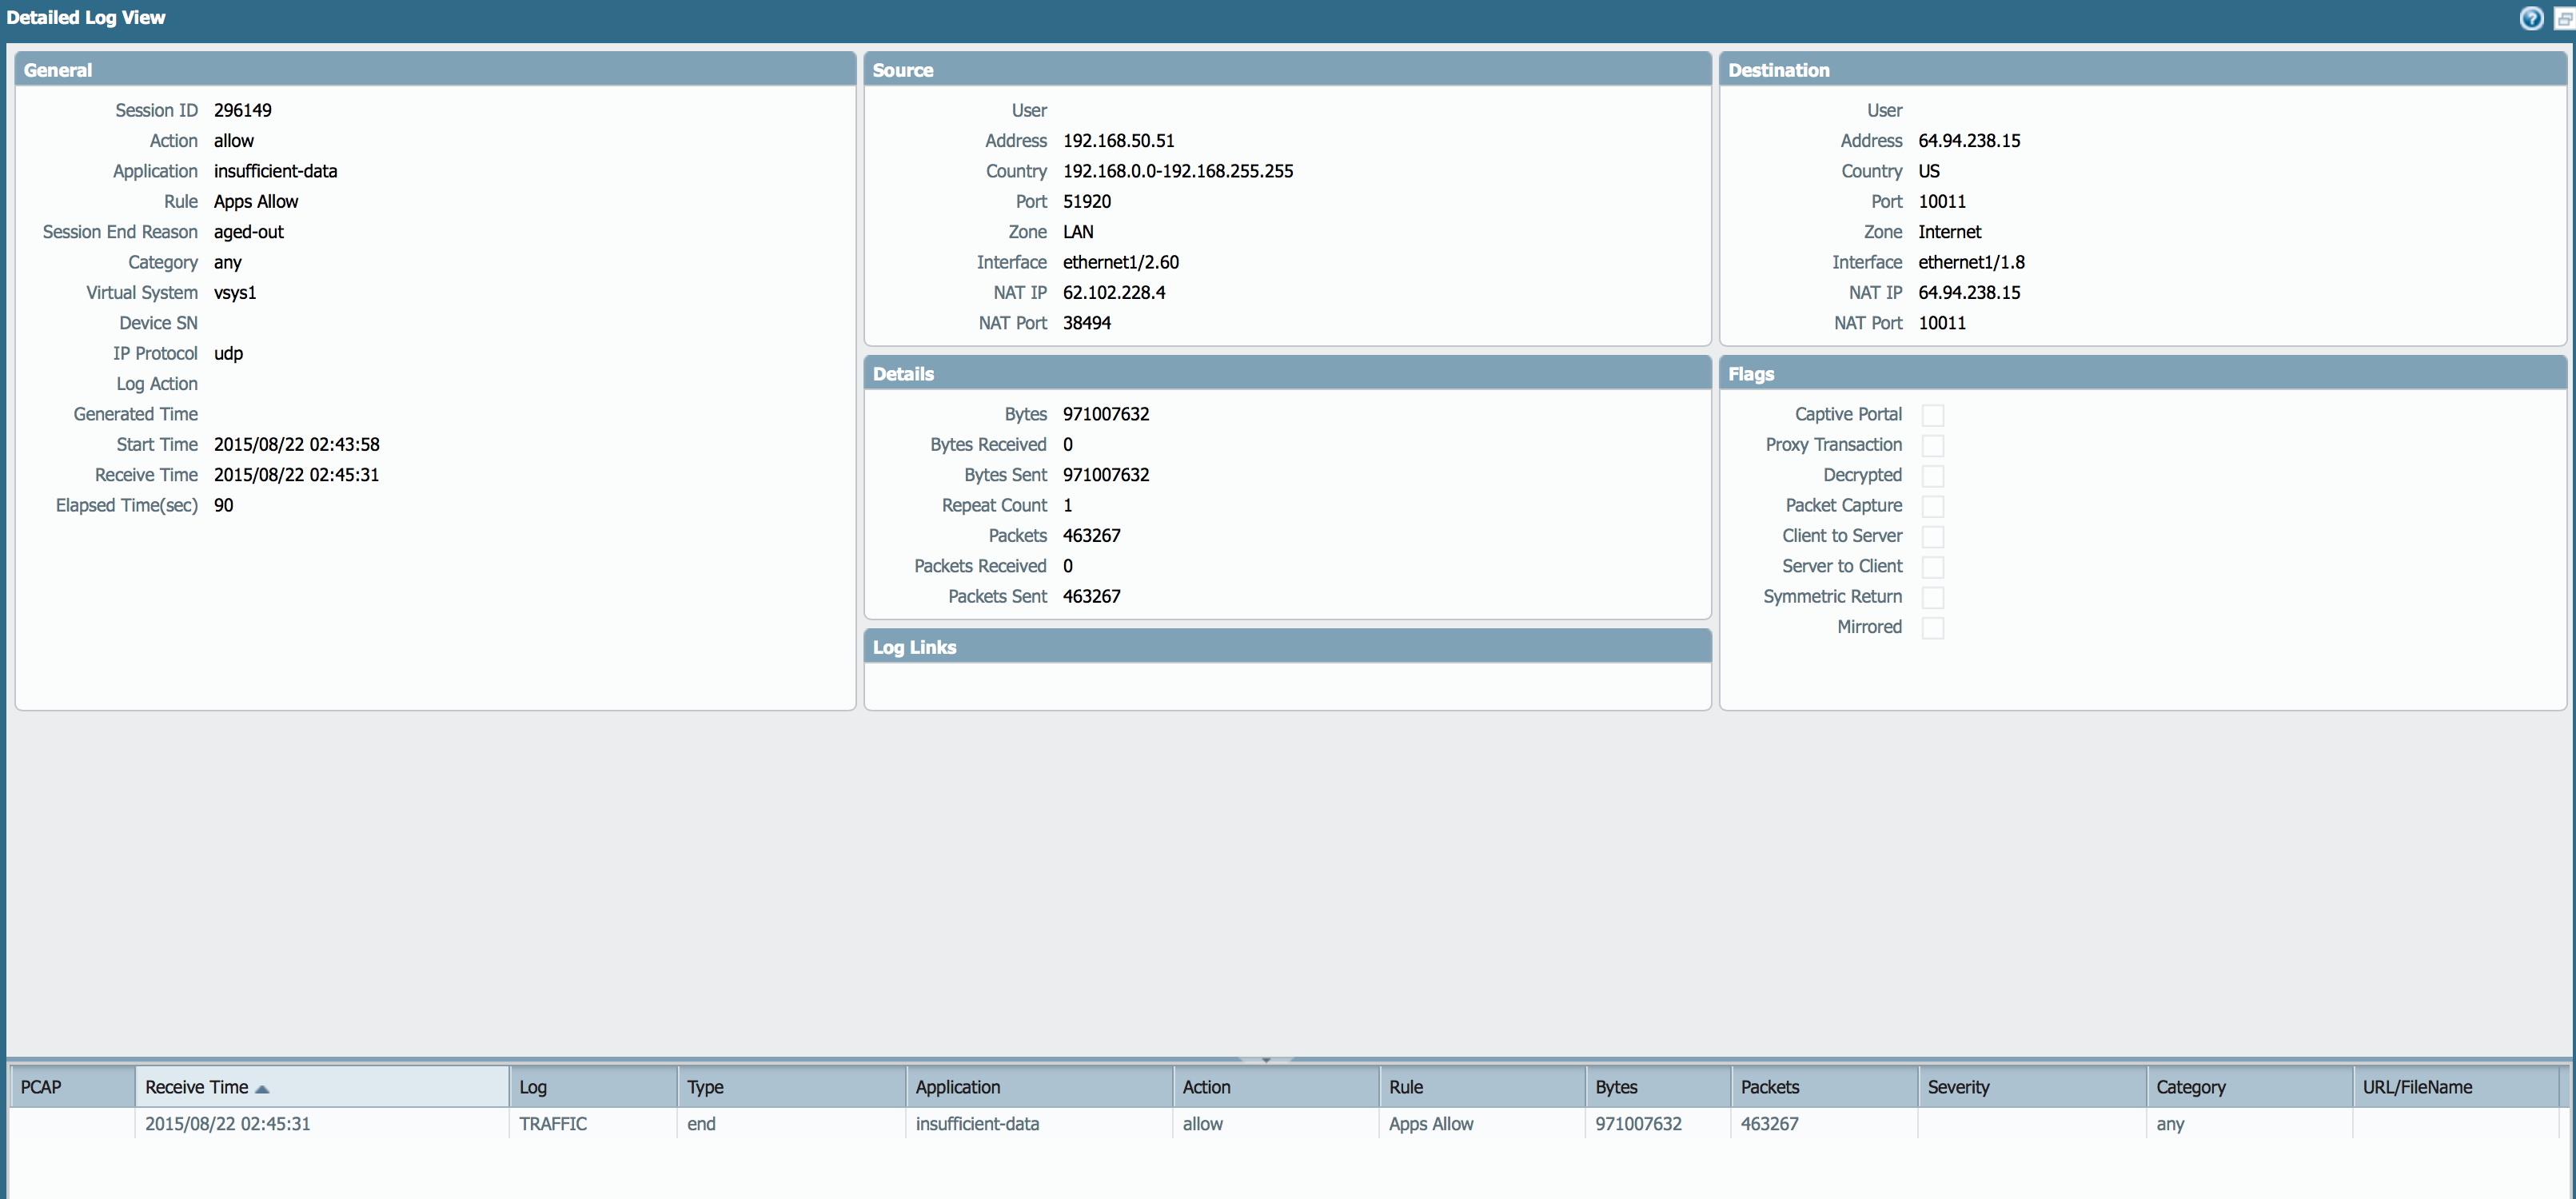Toggle the Decrypted flag checkbox

tap(1934, 475)
